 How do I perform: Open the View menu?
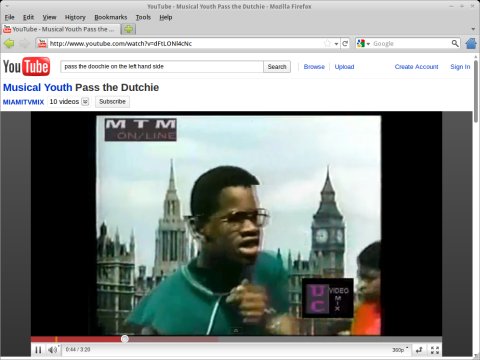(x=49, y=17)
